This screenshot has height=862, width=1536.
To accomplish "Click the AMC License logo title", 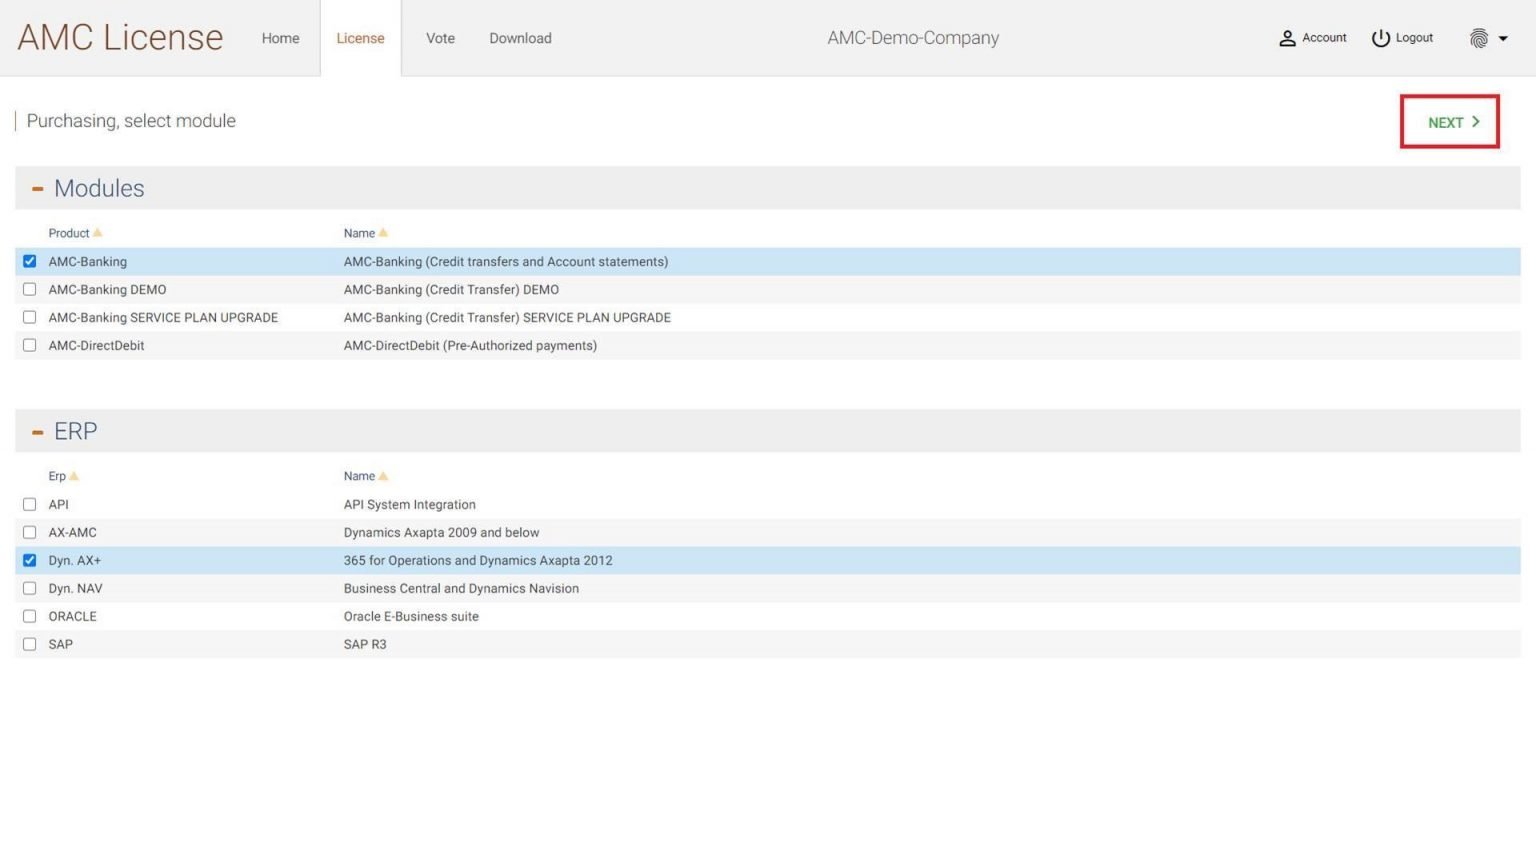I will click(x=120, y=37).
